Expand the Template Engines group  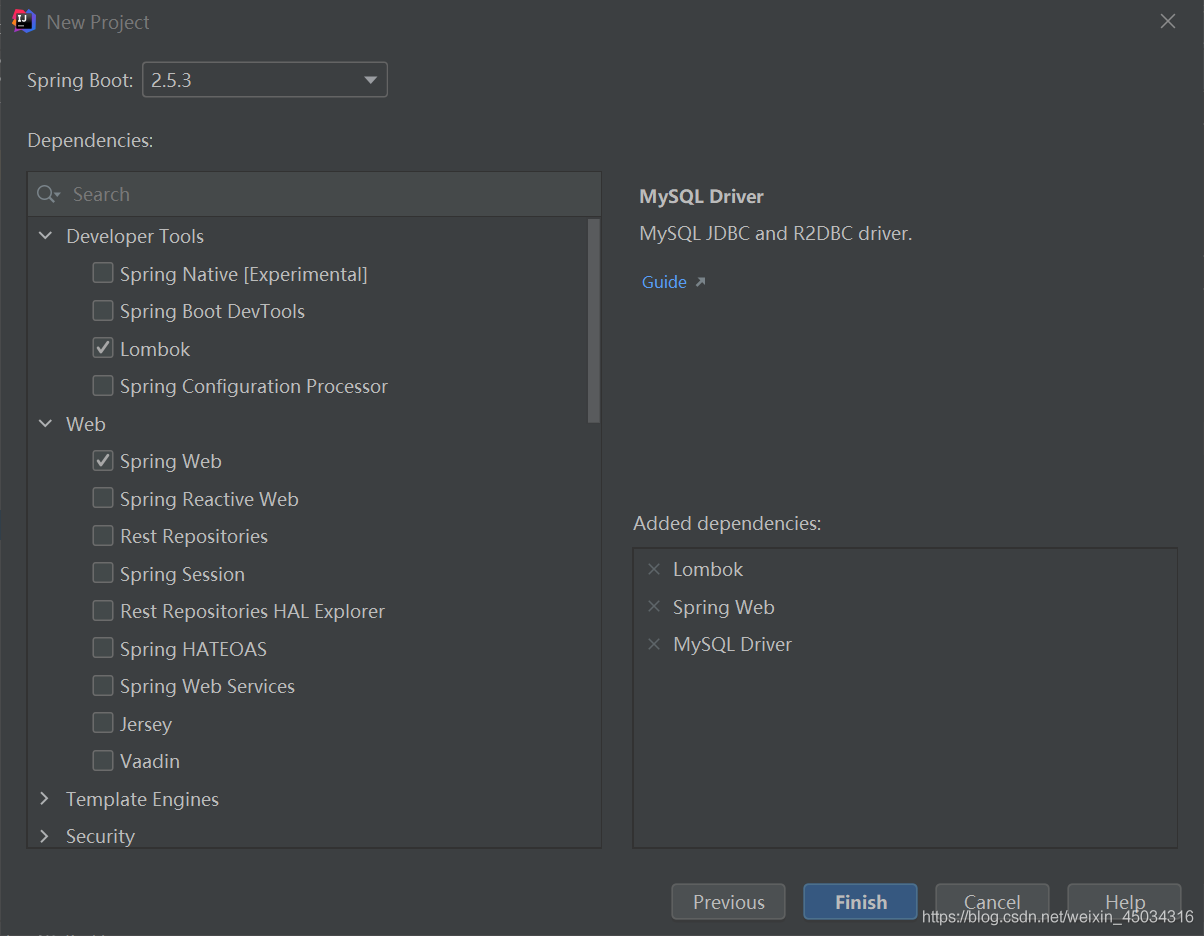pyautogui.click(x=45, y=799)
